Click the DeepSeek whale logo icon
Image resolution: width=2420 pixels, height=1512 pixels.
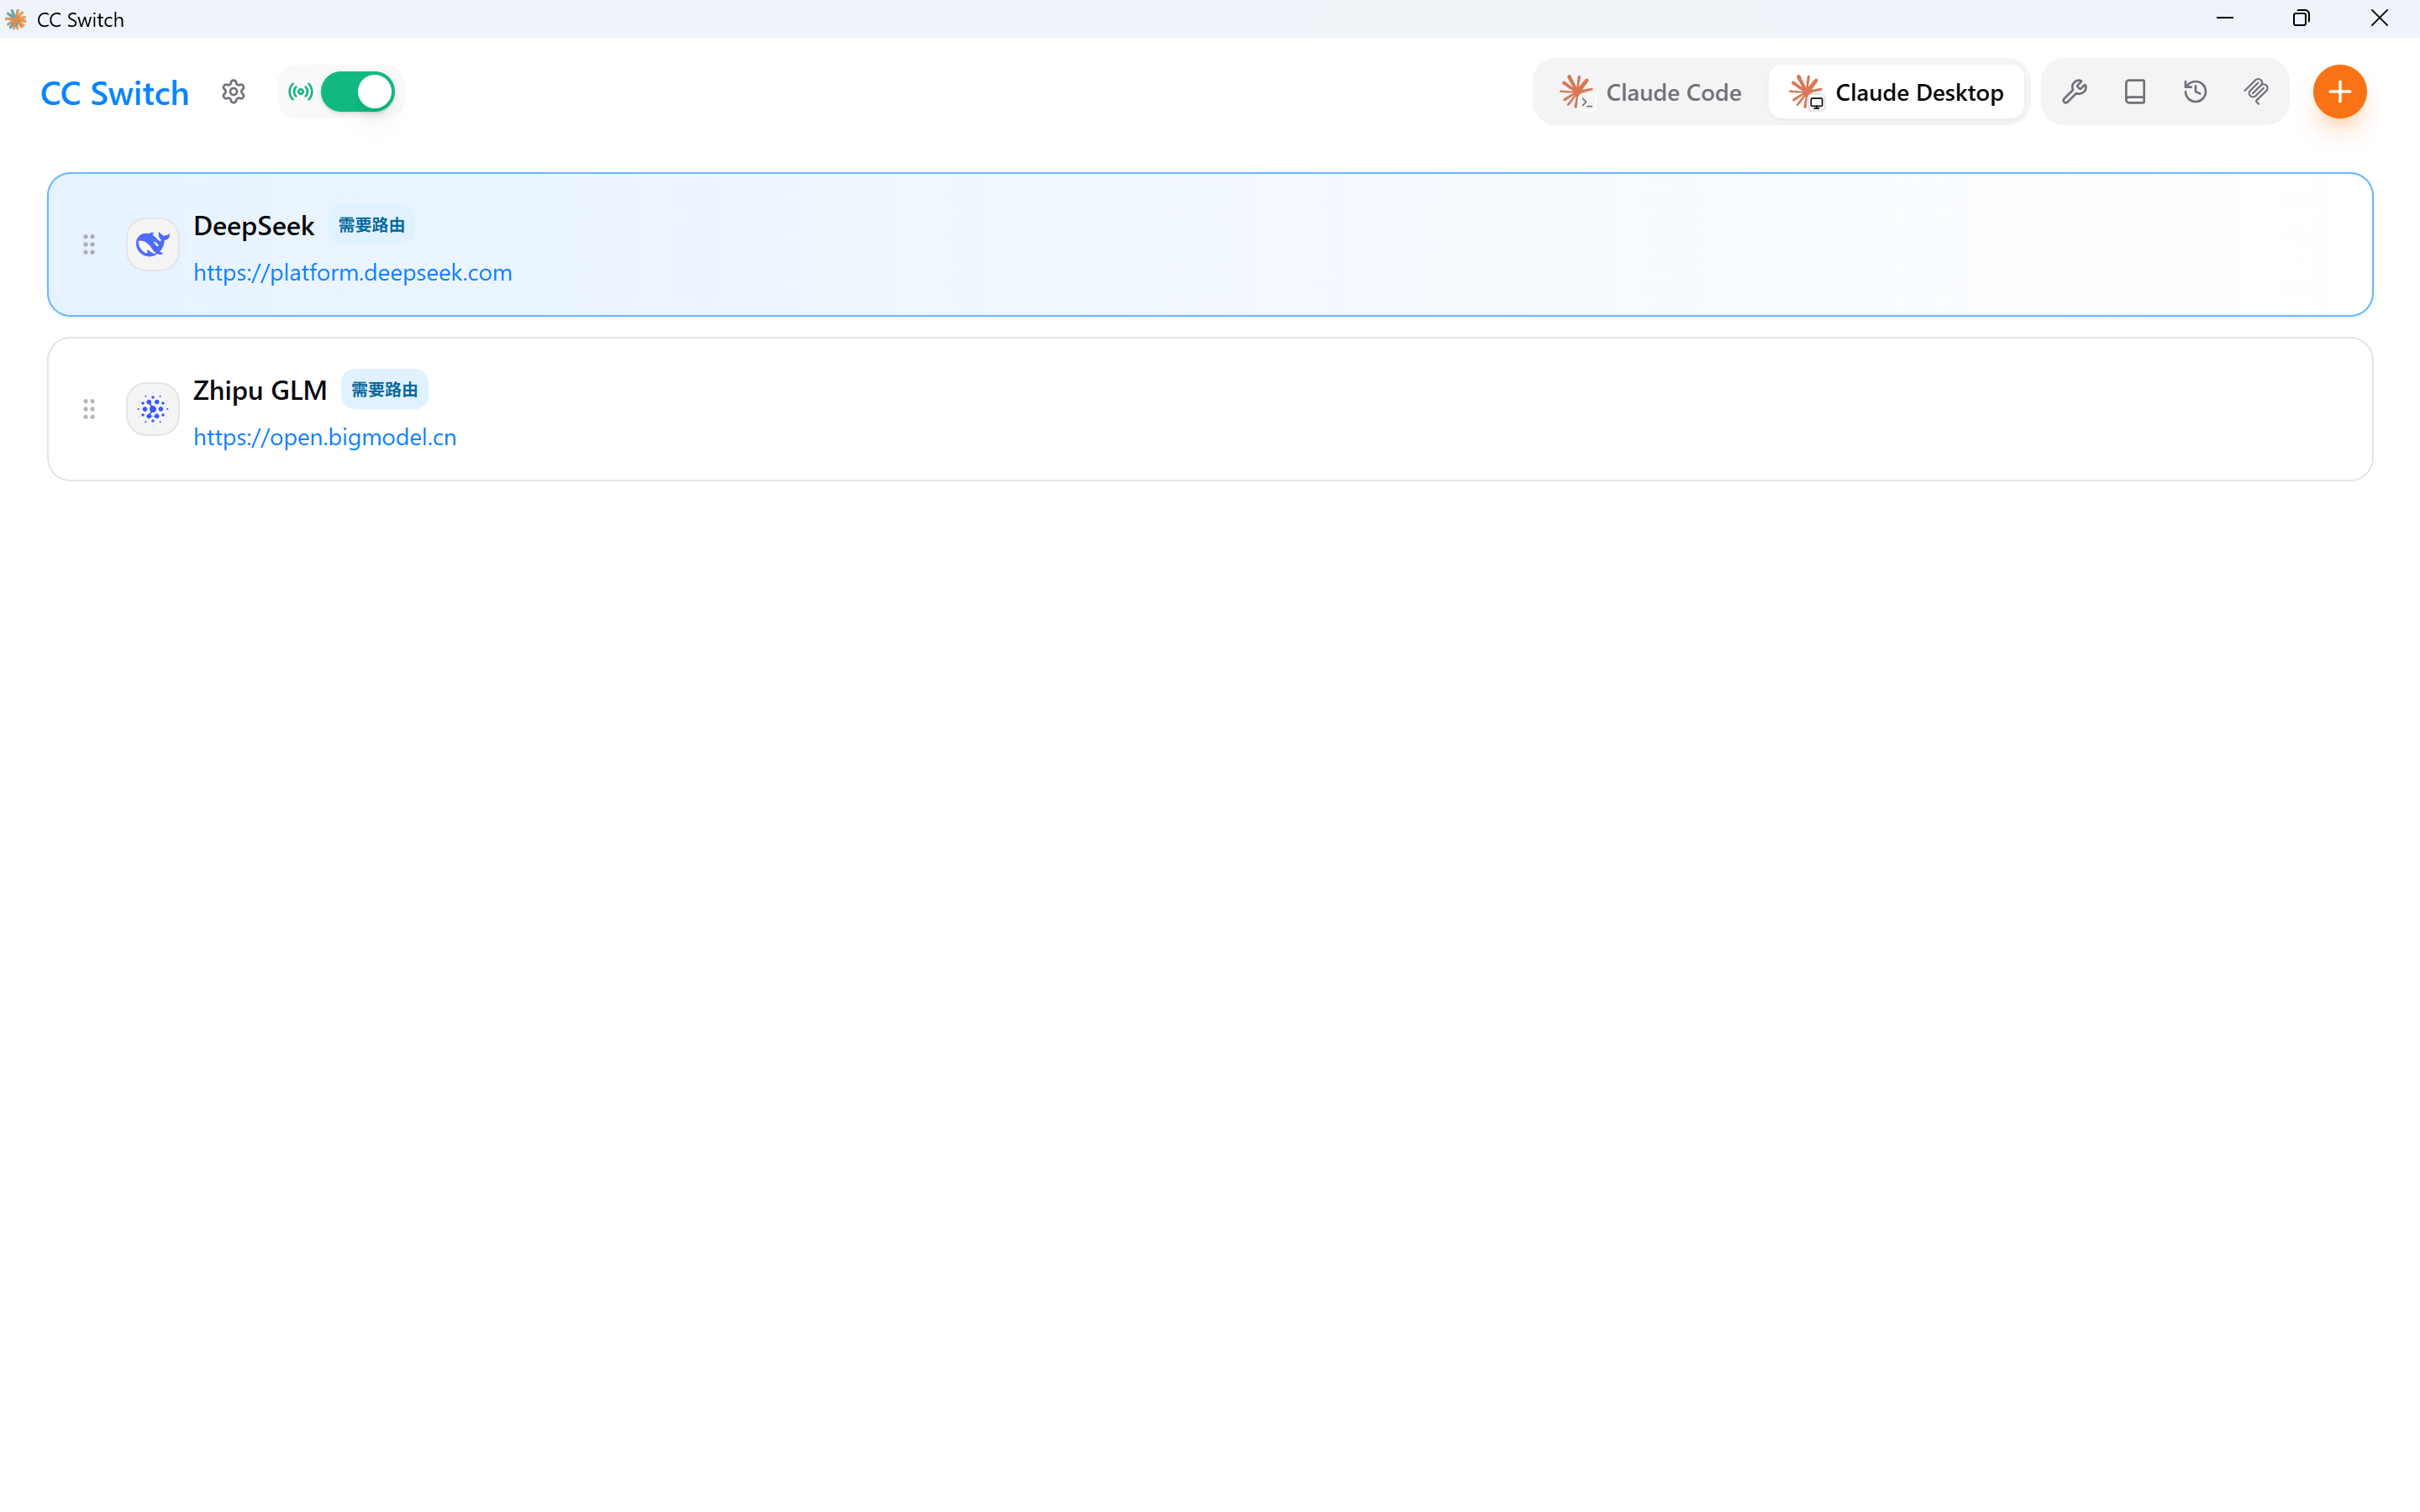coord(153,244)
